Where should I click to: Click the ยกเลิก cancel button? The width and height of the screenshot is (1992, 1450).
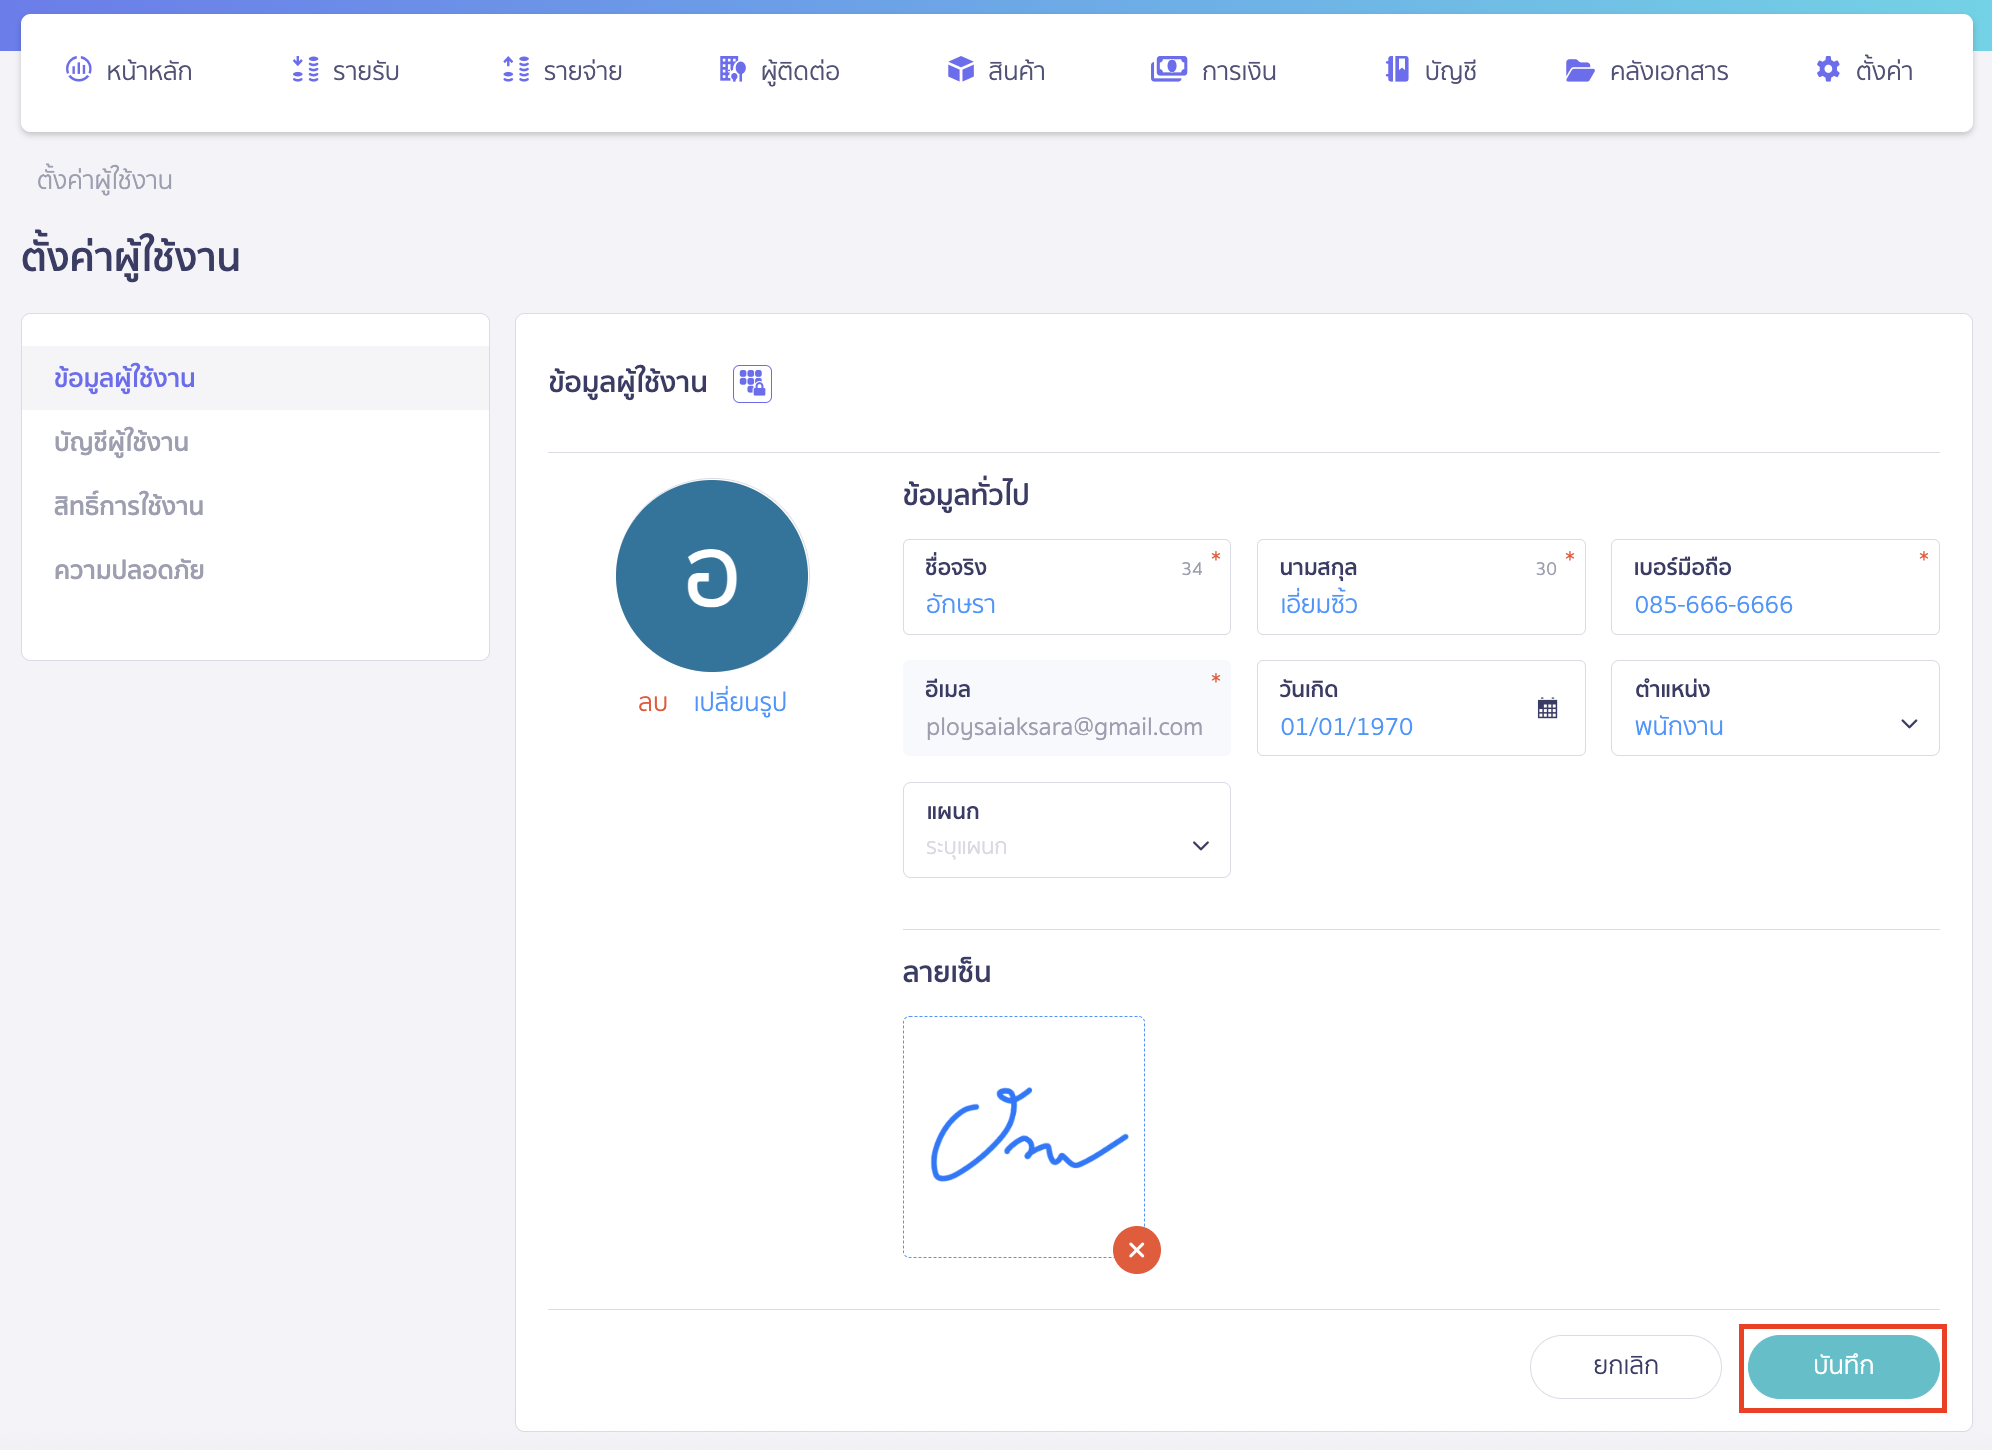tap(1625, 1366)
